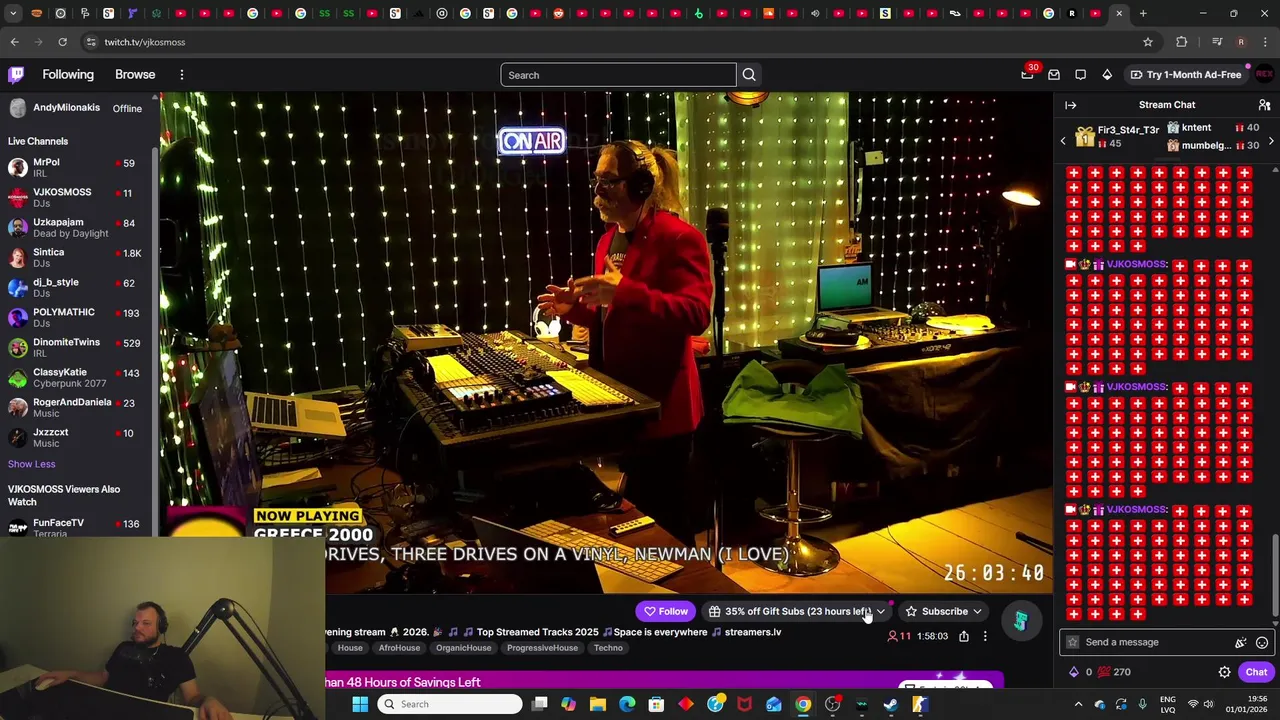Select the AfroHouse tag

[399, 648]
